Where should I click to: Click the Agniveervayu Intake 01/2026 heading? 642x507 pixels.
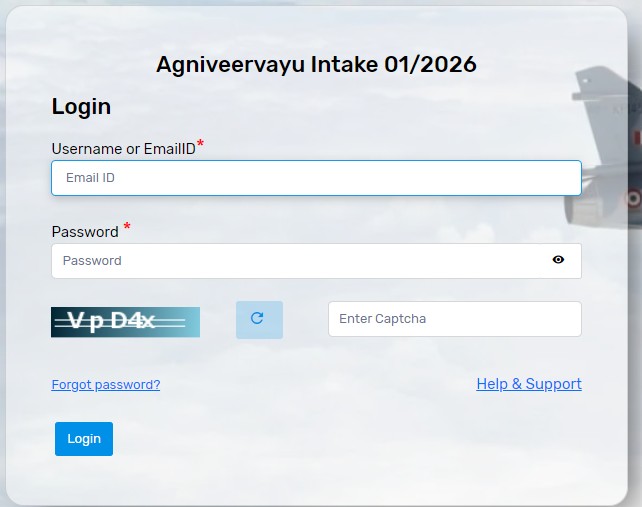(316, 65)
